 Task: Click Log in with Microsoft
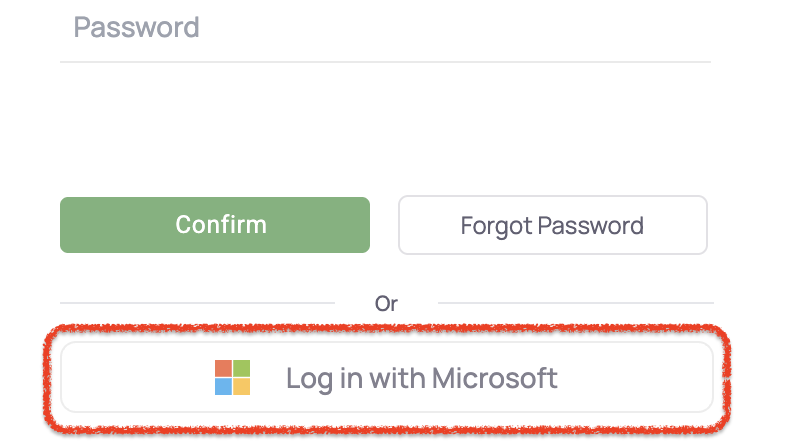coord(387,378)
